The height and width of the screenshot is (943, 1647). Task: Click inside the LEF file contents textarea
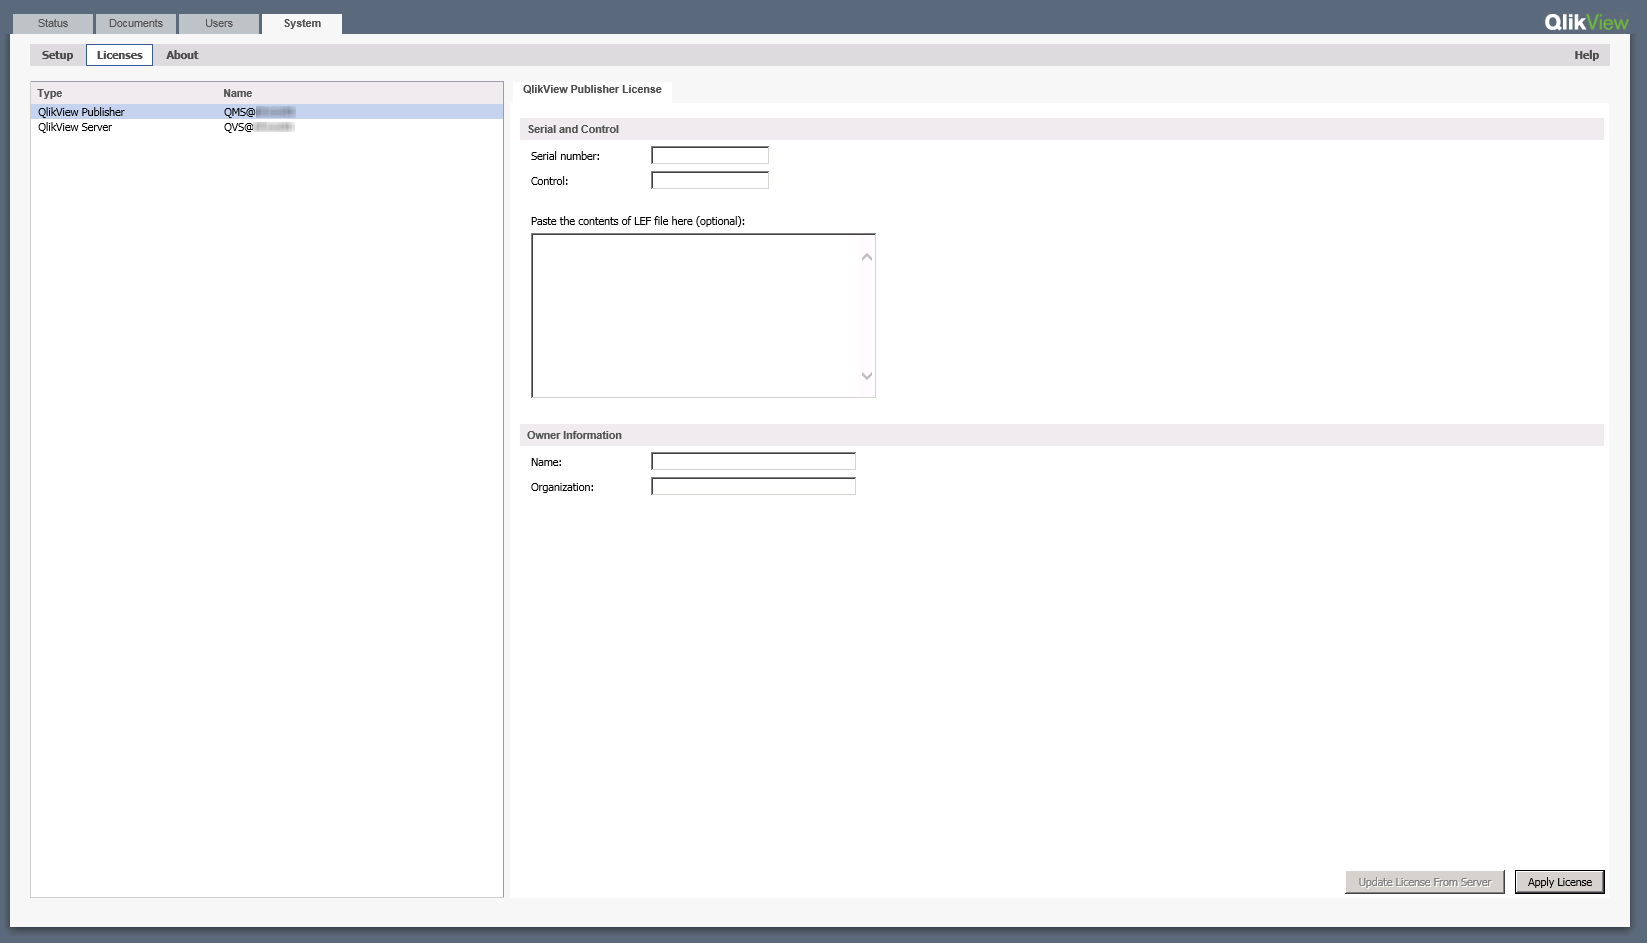tap(700, 315)
